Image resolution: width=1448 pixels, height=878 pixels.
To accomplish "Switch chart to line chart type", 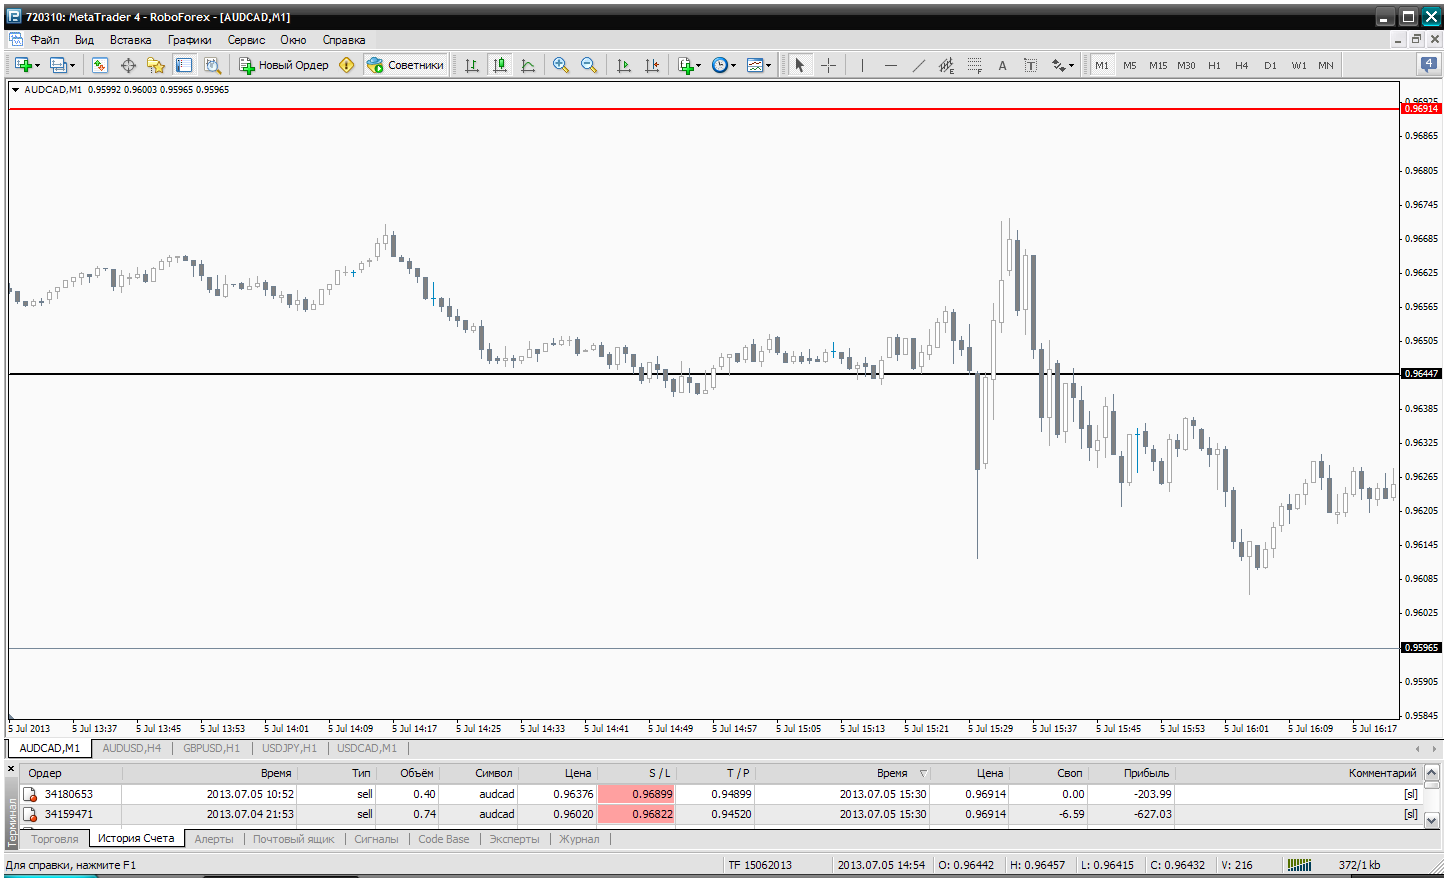I will [528, 65].
